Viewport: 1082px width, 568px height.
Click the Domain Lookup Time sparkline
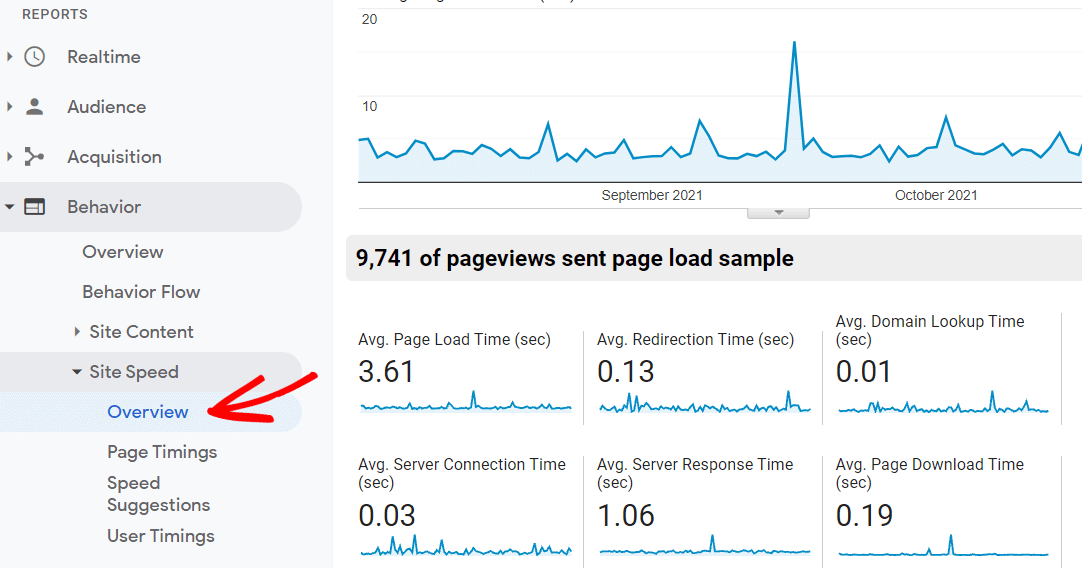tap(943, 403)
